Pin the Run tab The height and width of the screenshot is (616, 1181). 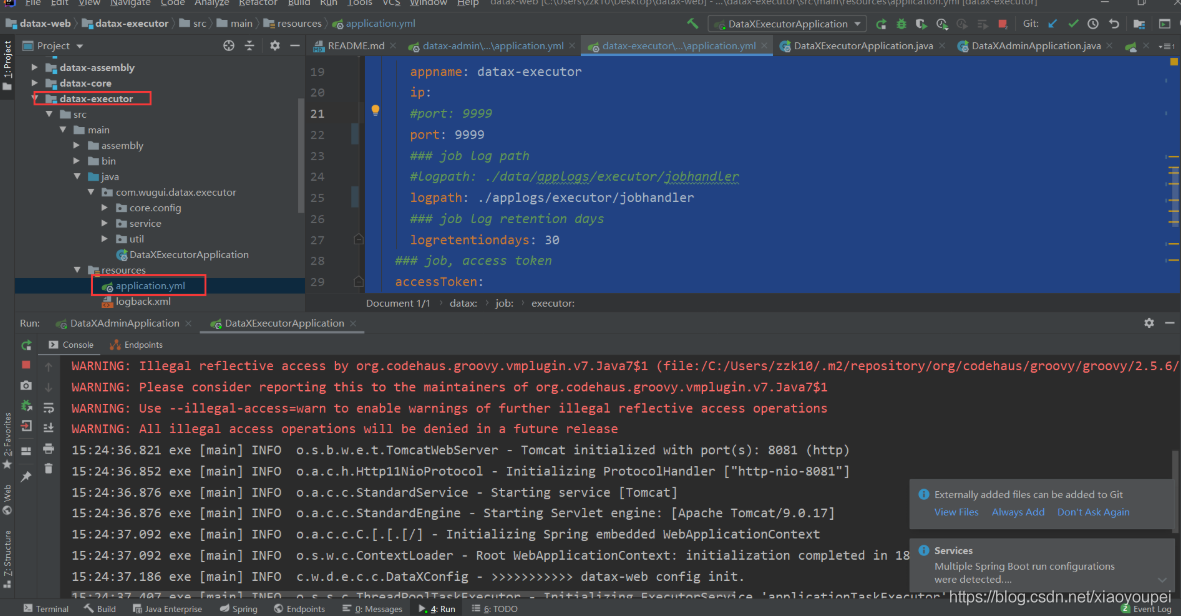pyautogui.click(x=26, y=476)
